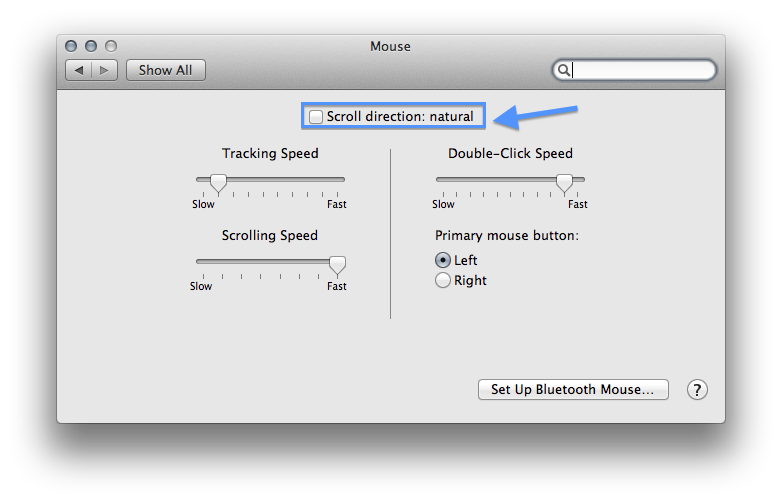Viewport: 782px width, 502px height.
Task: Click the forward navigation arrow
Action: coord(105,70)
